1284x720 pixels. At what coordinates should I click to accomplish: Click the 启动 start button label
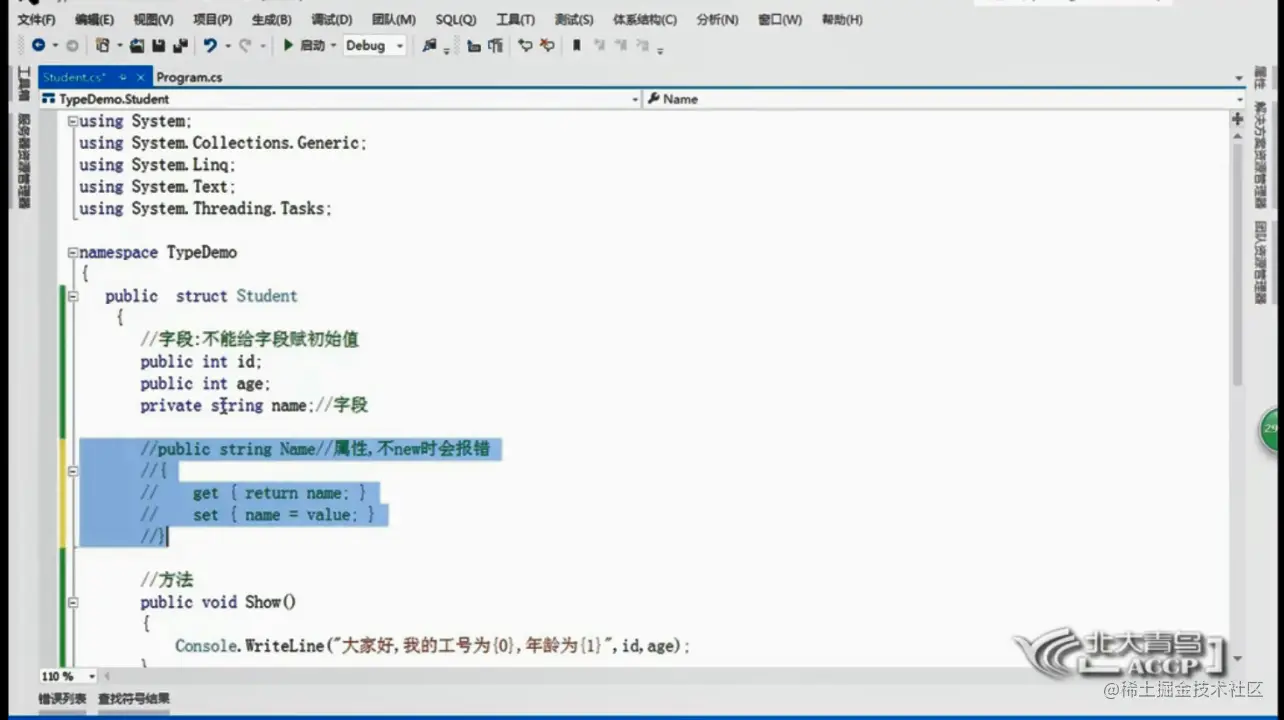pyautogui.click(x=312, y=45)
